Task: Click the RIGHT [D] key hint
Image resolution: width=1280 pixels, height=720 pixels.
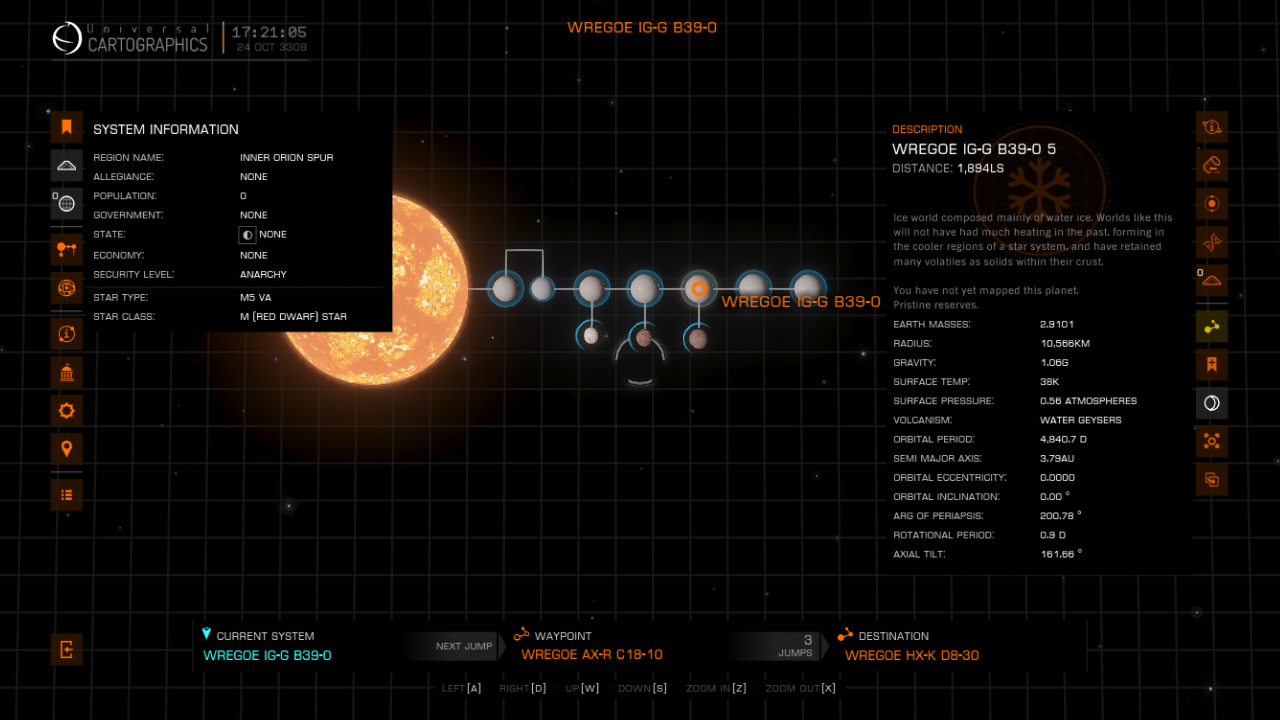Action: point(522,688)
